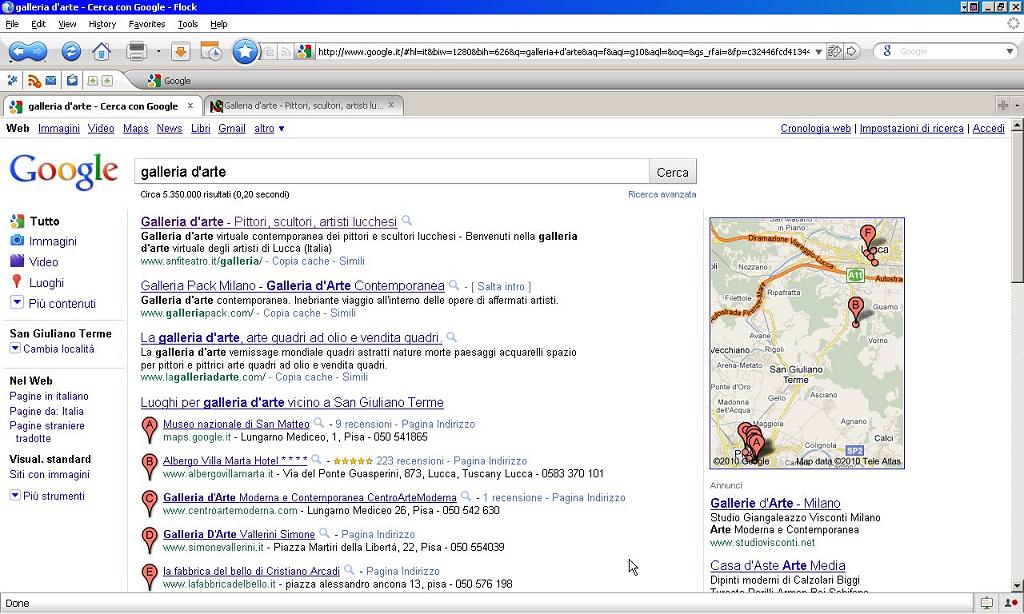Open My World blue star icon in Flock toolbar
The image size is (1024, 614).
point(12,80)
